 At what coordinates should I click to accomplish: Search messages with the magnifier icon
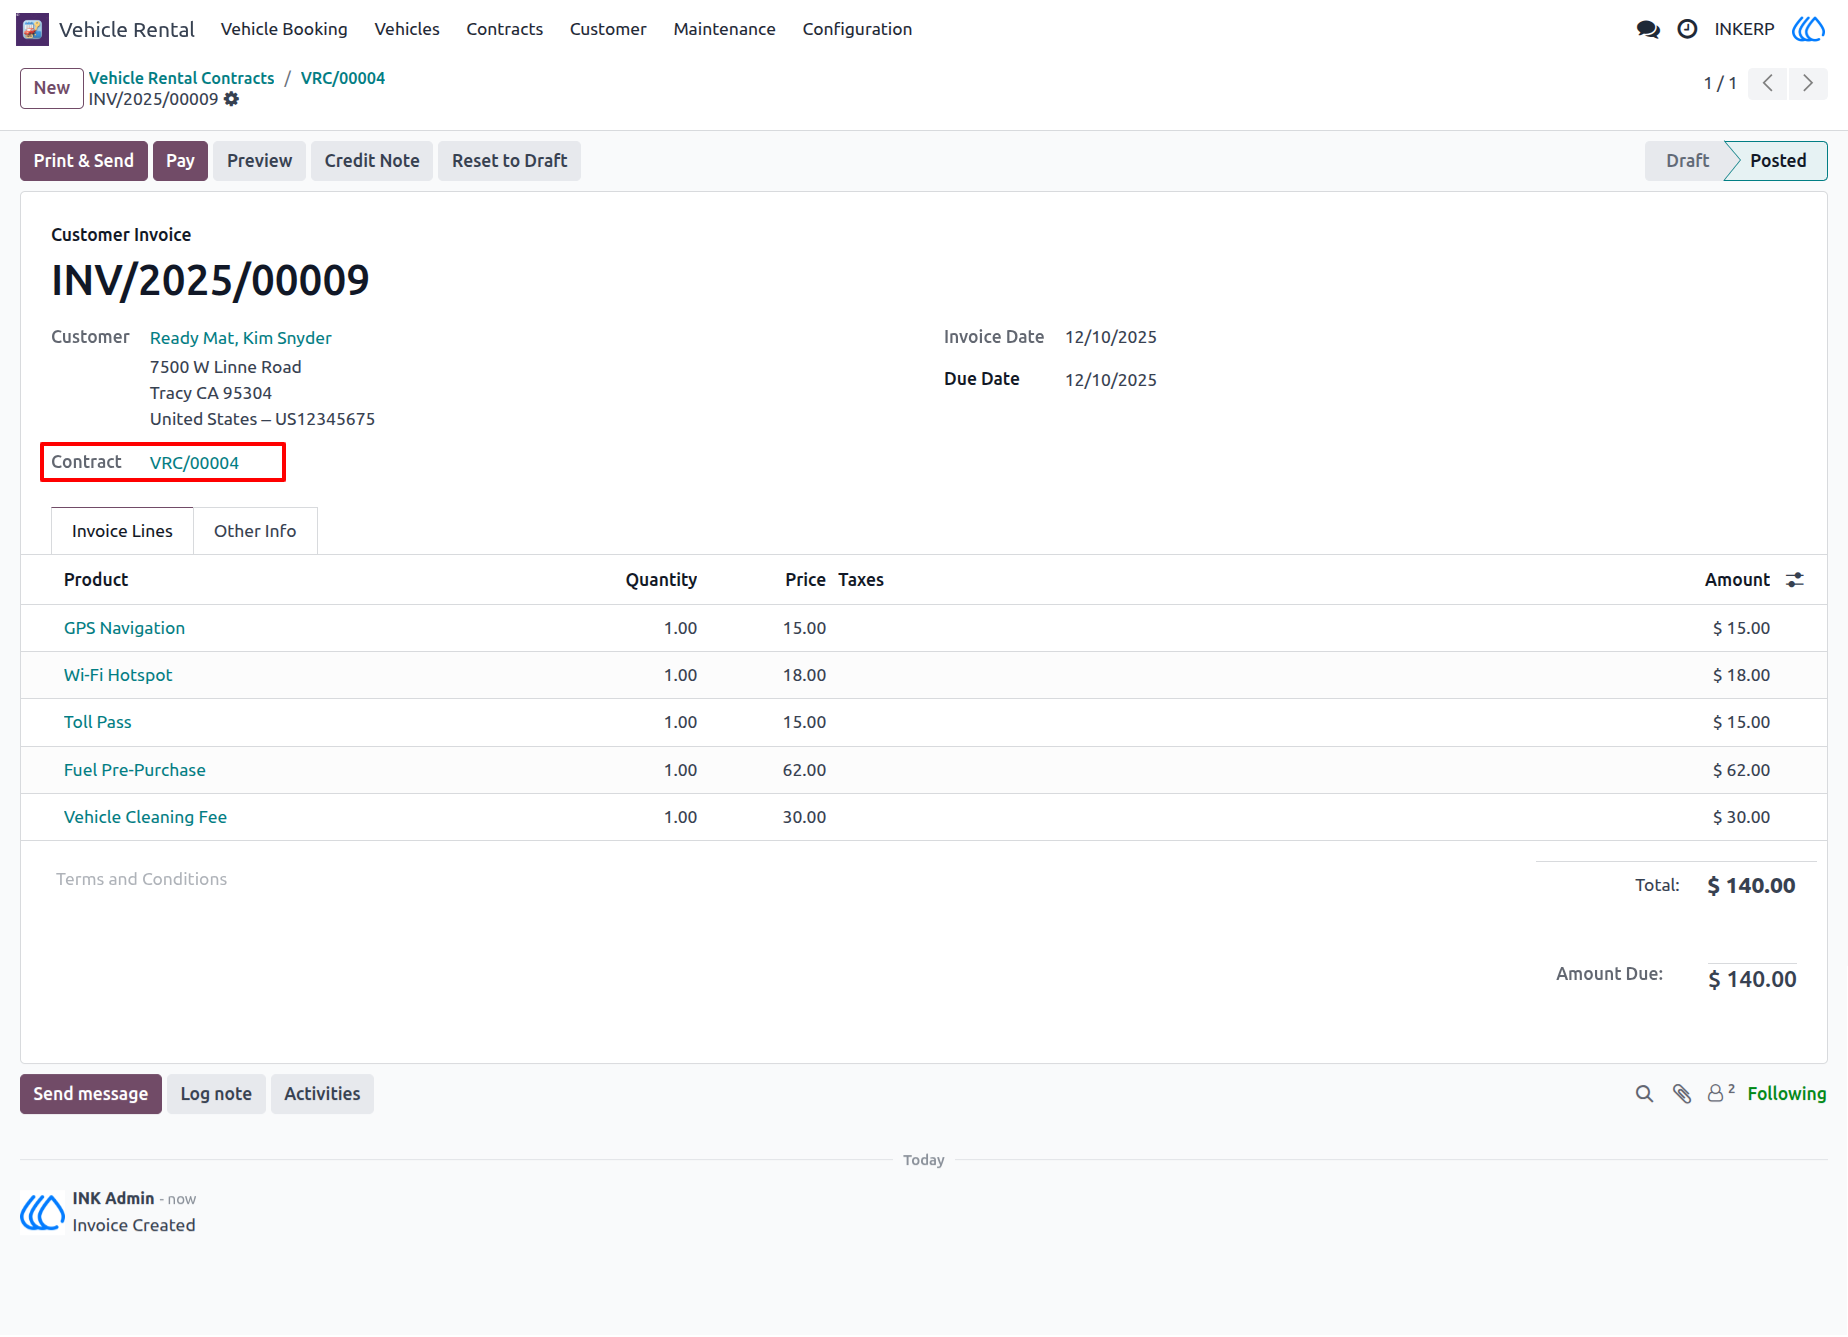coord(1644,1094)
